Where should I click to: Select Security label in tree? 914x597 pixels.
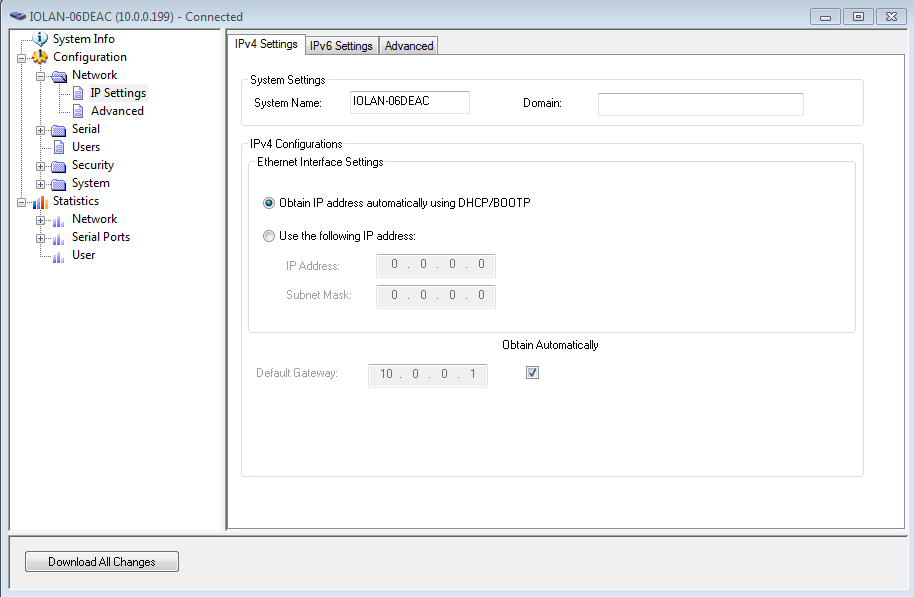[x=93, y=166]
